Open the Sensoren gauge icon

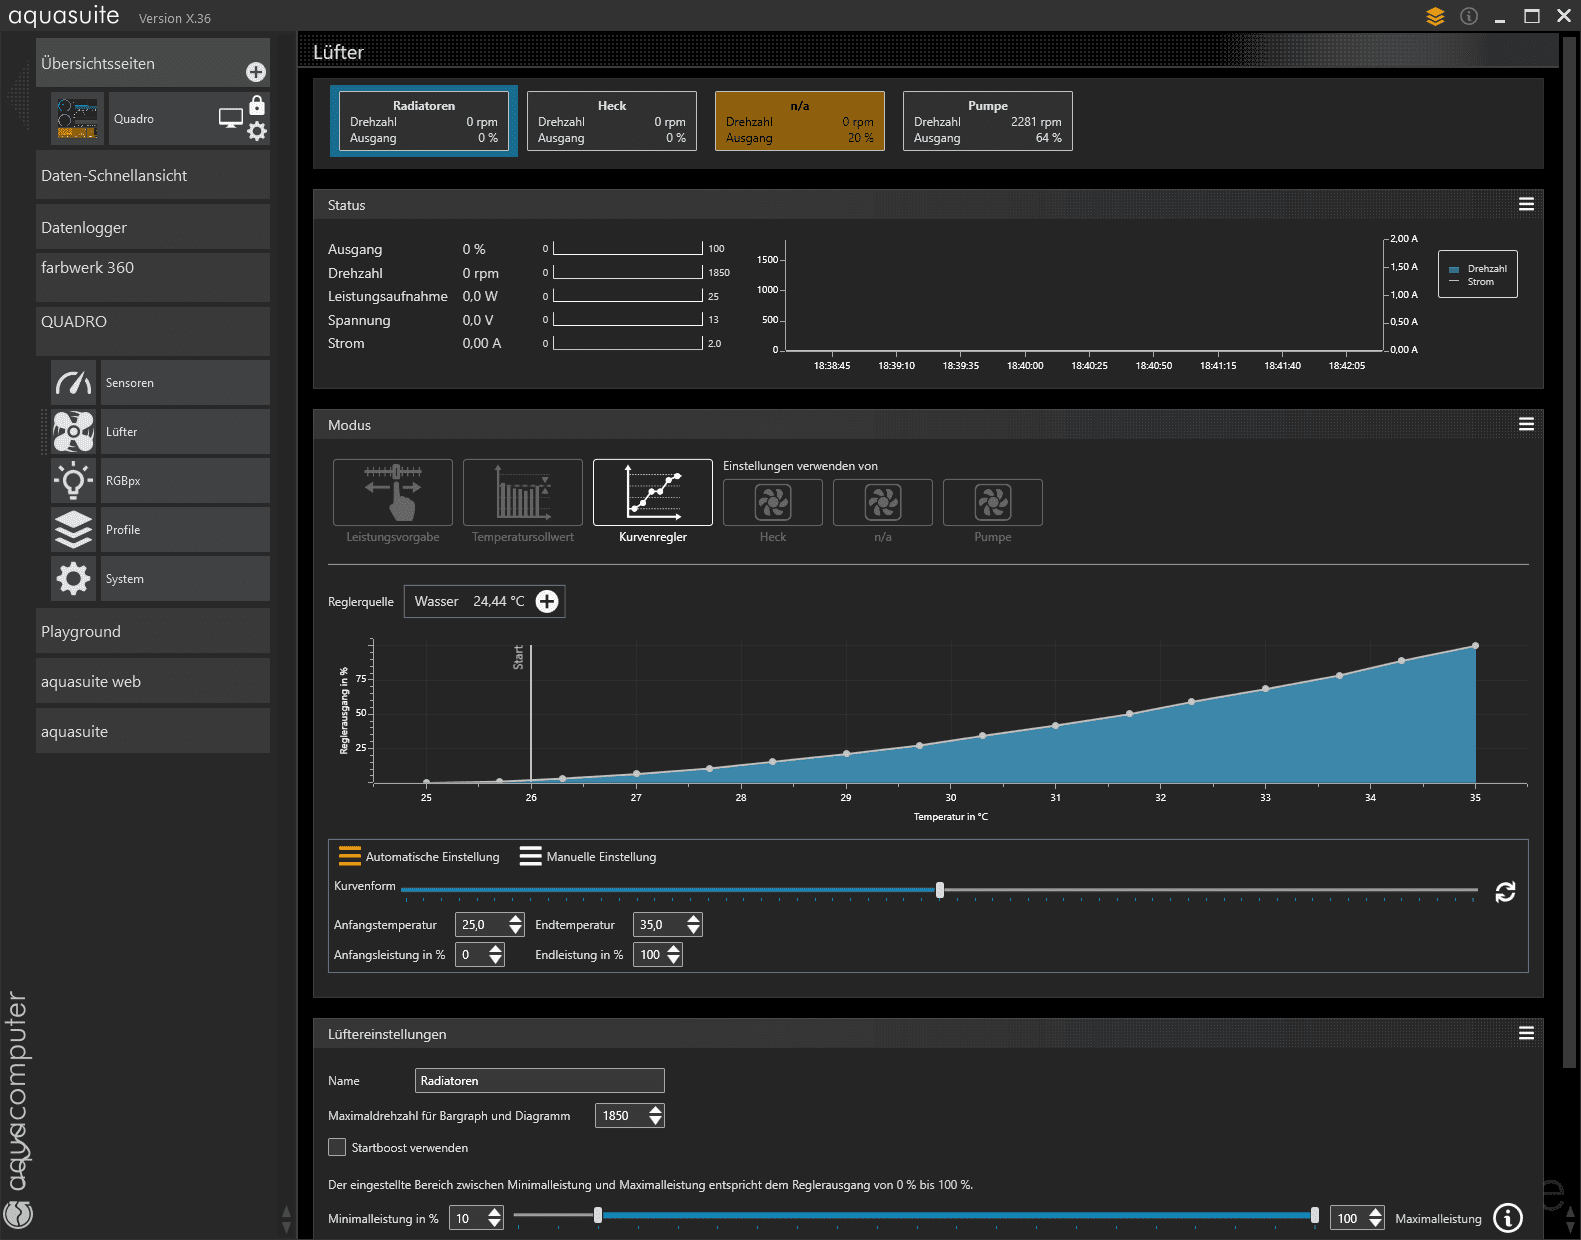pyautogui.click(x=74, y=383)
